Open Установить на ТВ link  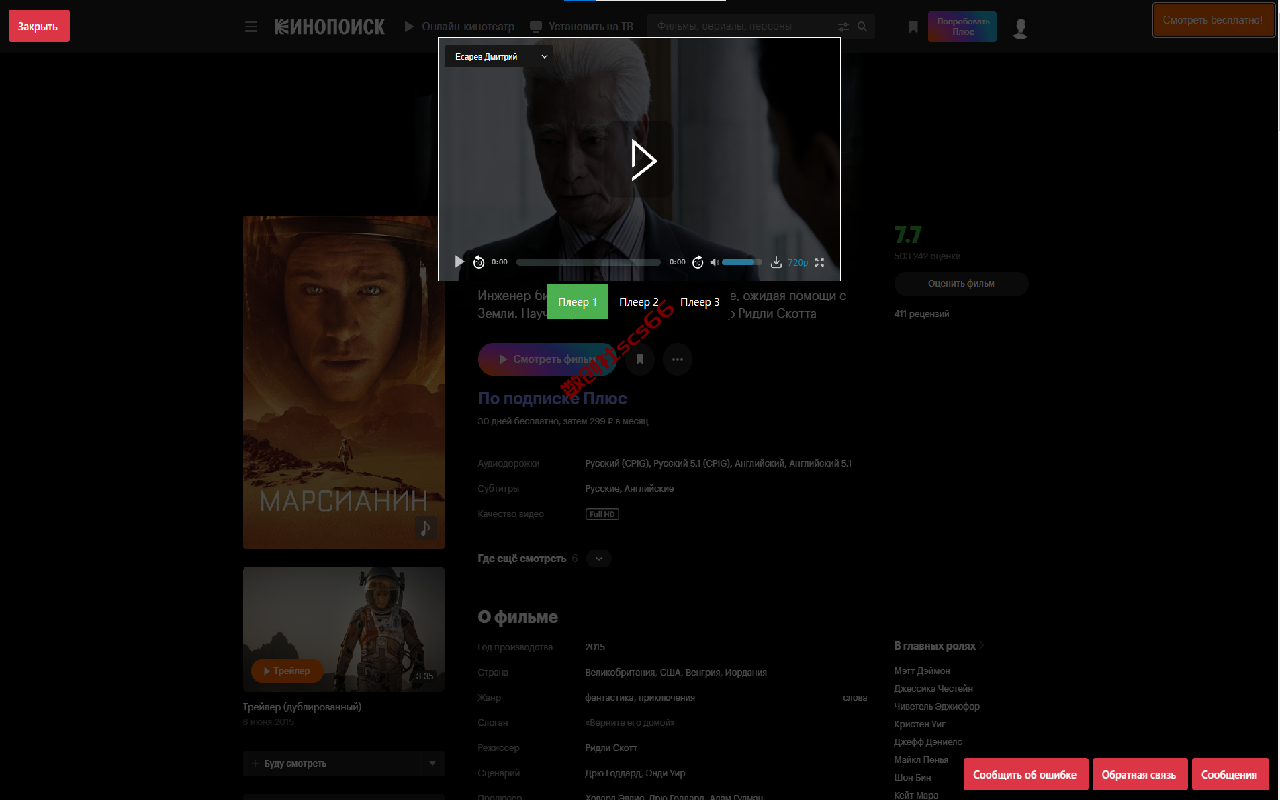click(x=580, y=27)
